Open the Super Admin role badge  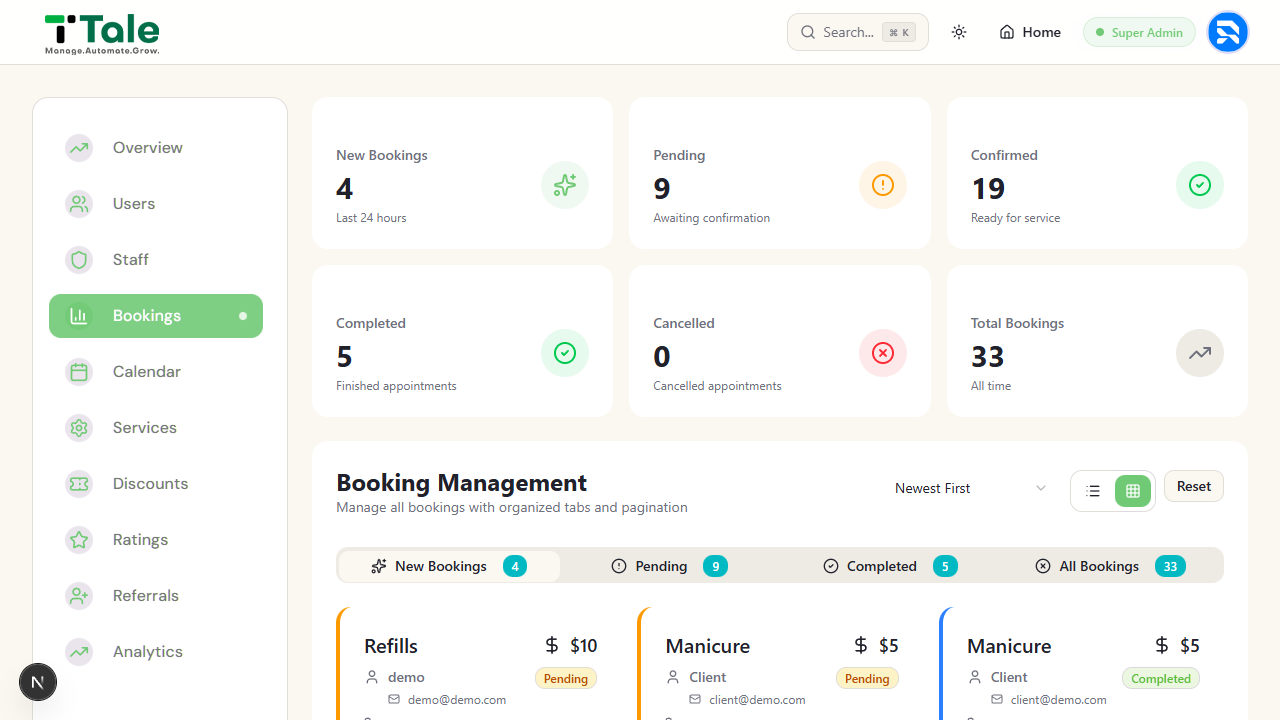[1139, 32]
